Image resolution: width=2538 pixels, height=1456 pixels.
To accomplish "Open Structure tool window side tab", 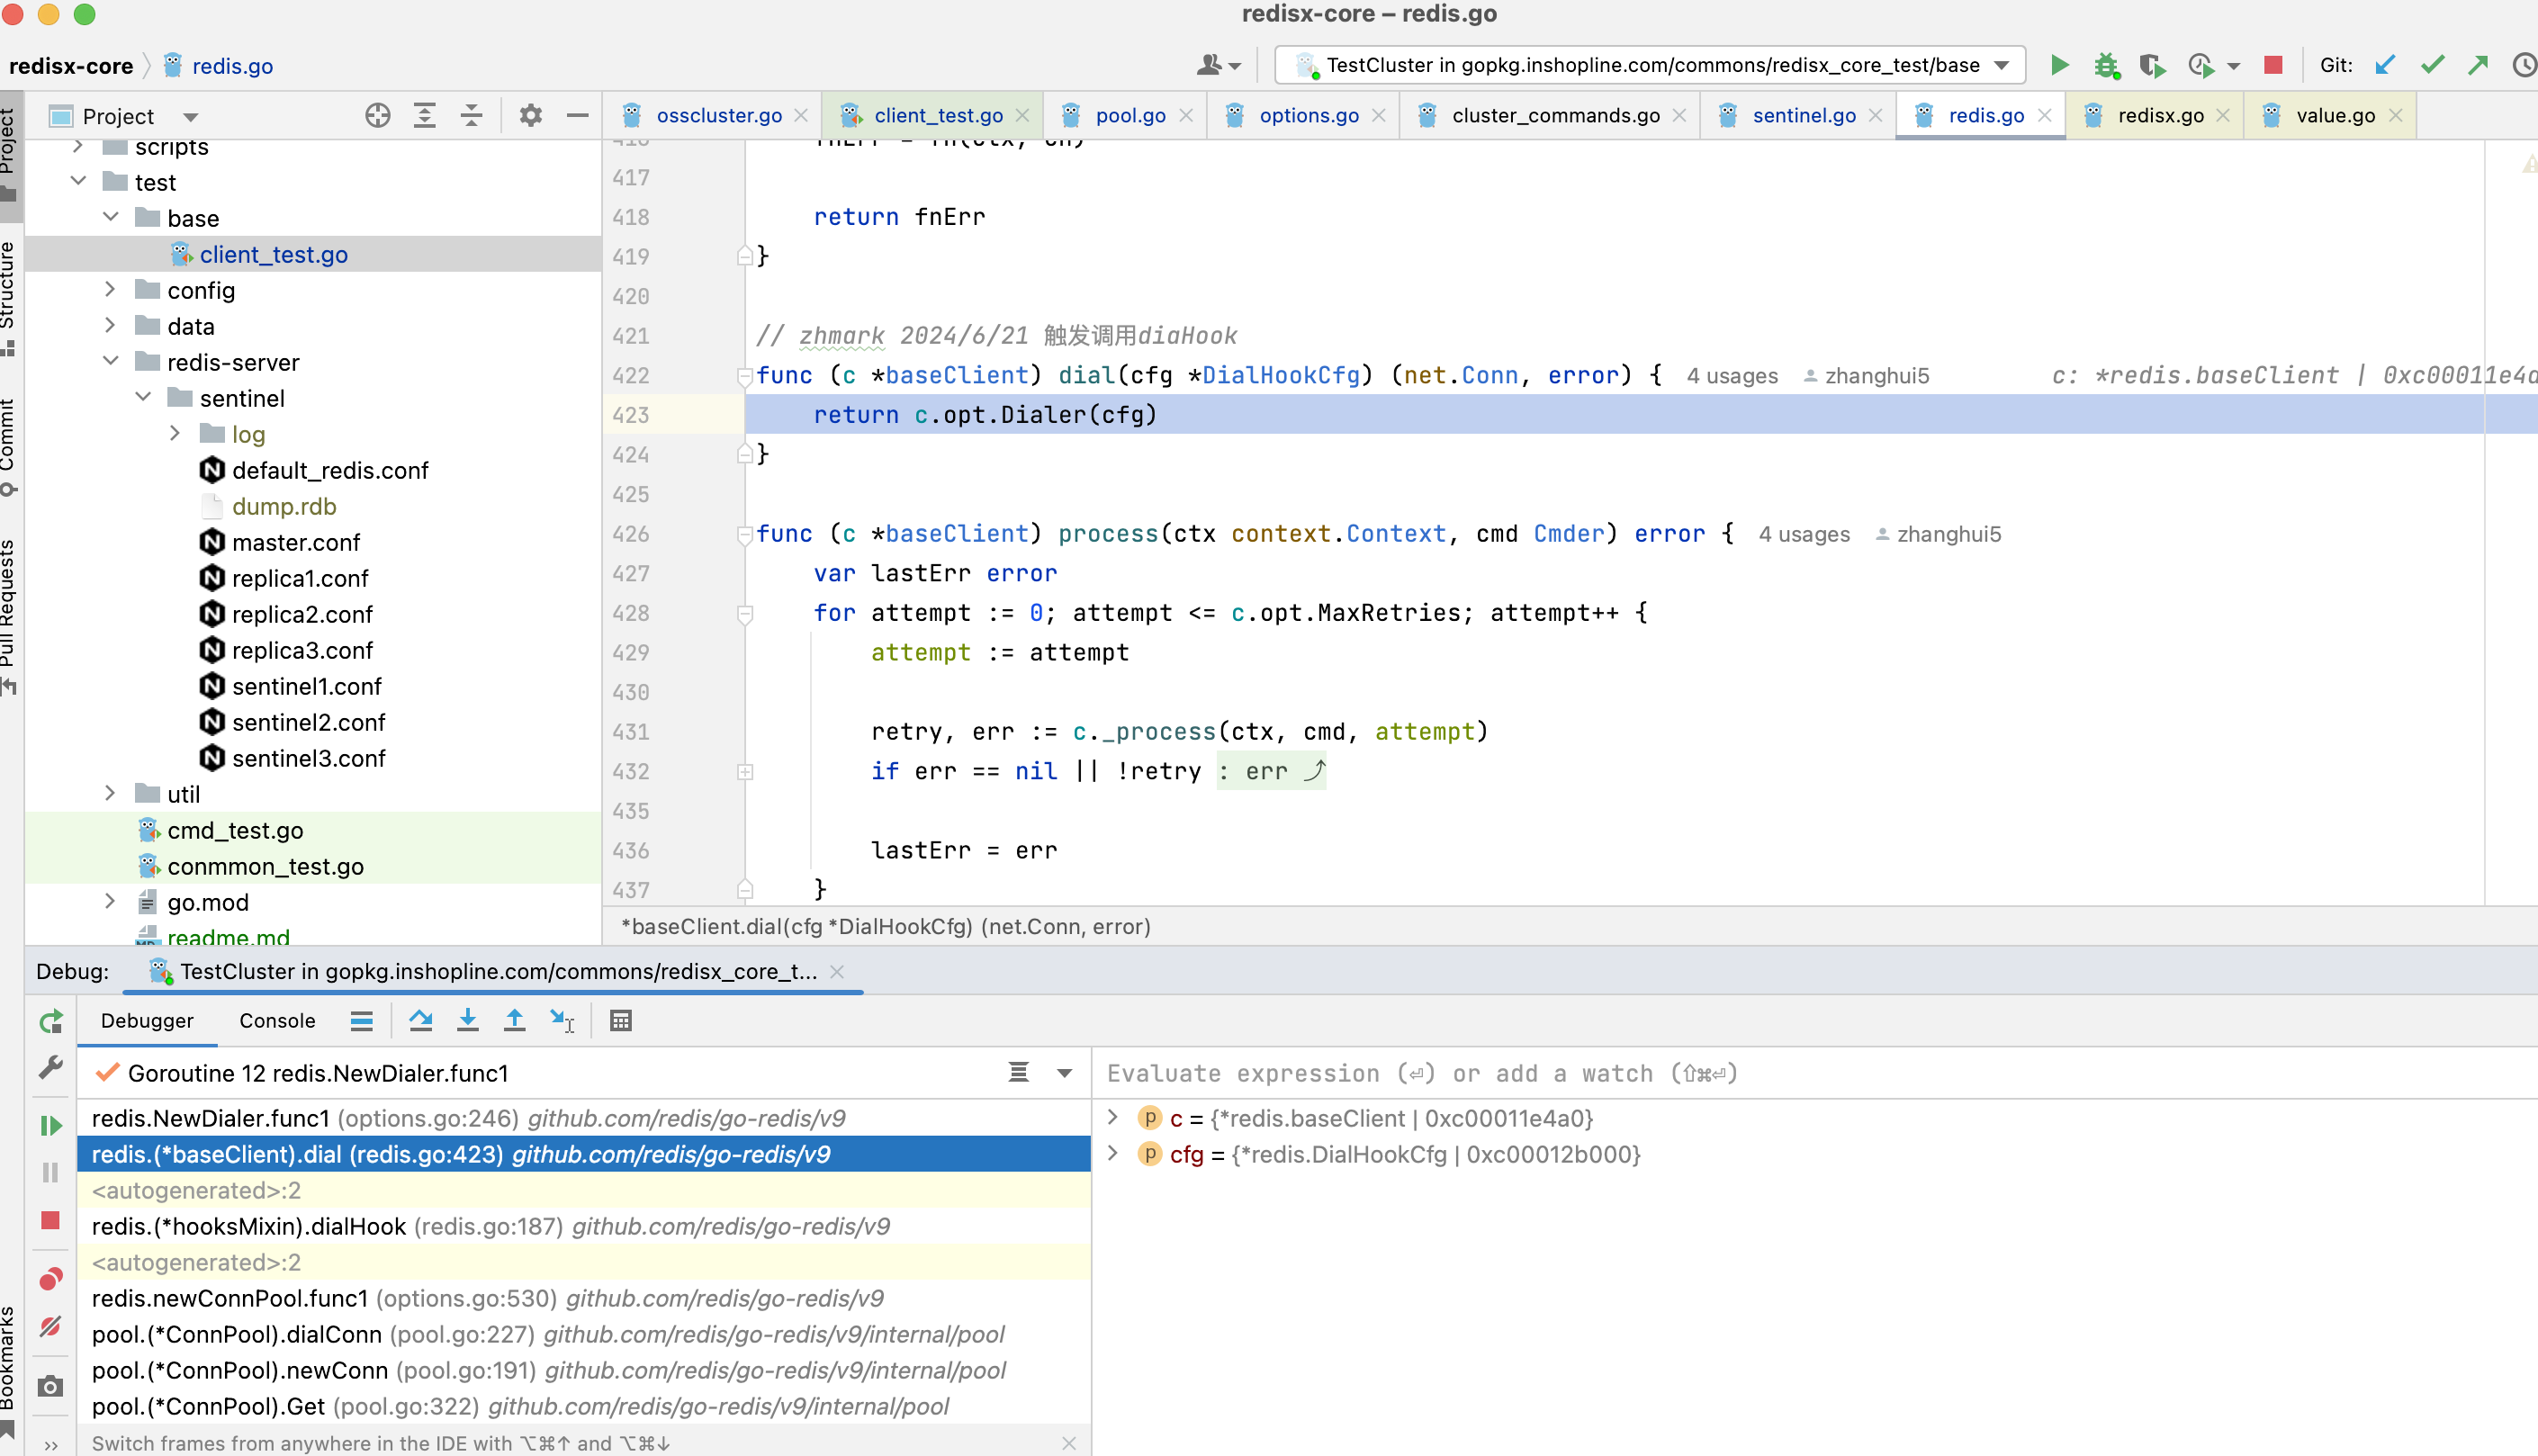I will pyautogui.click(x=9, y=298).
